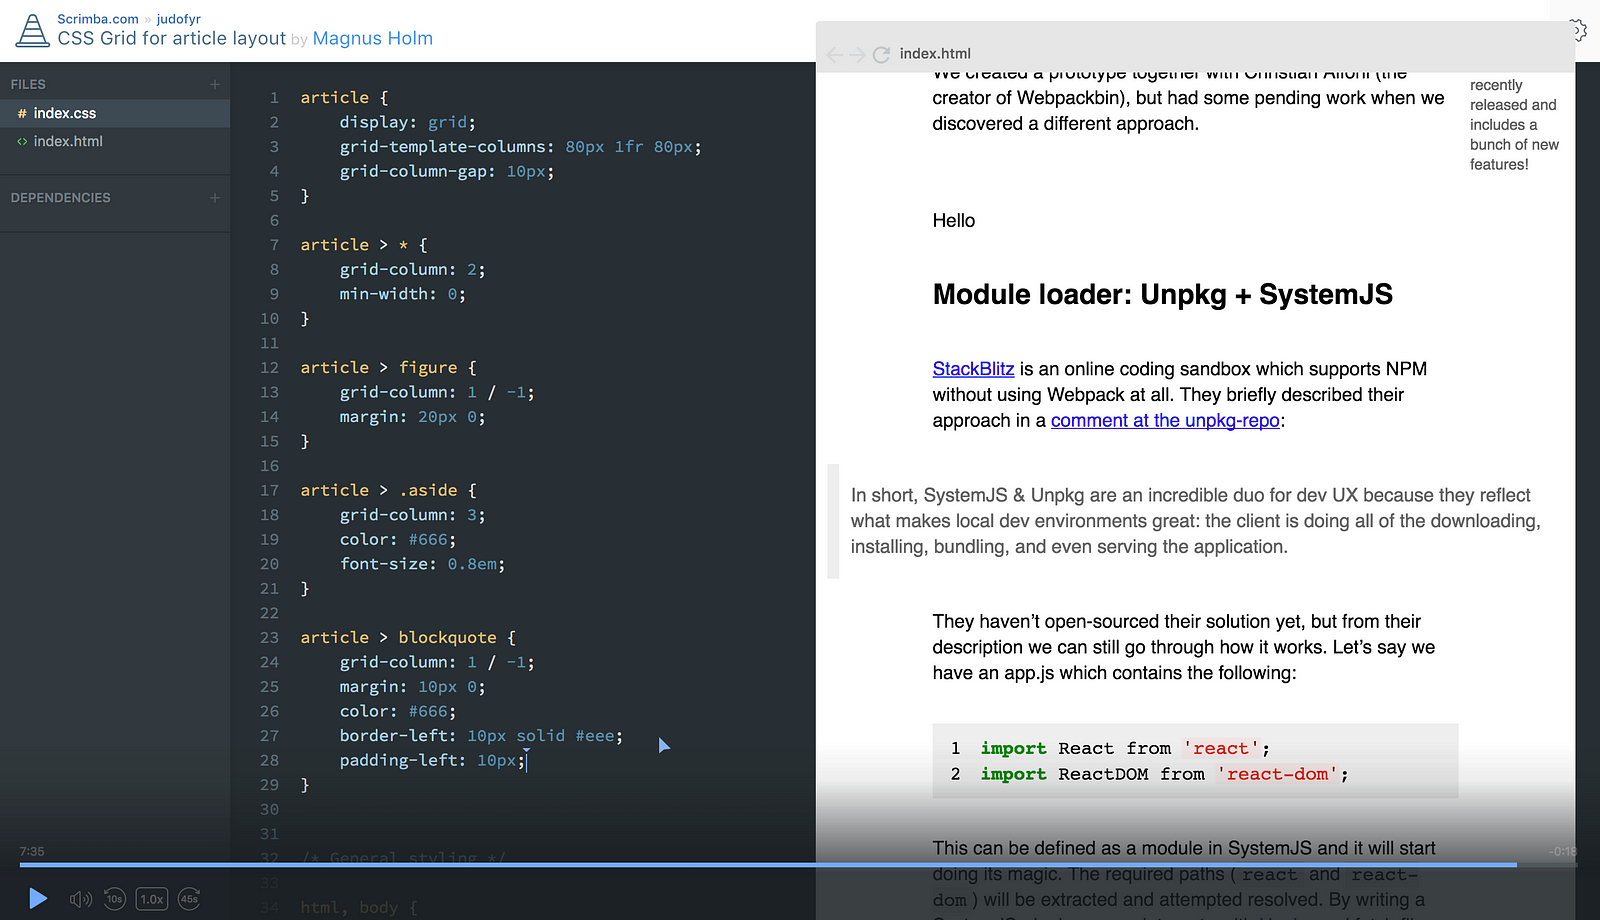Go back in preview browser
This screenshot has width=1600, height=920.
pyautogui.click(x=835, y=54)
